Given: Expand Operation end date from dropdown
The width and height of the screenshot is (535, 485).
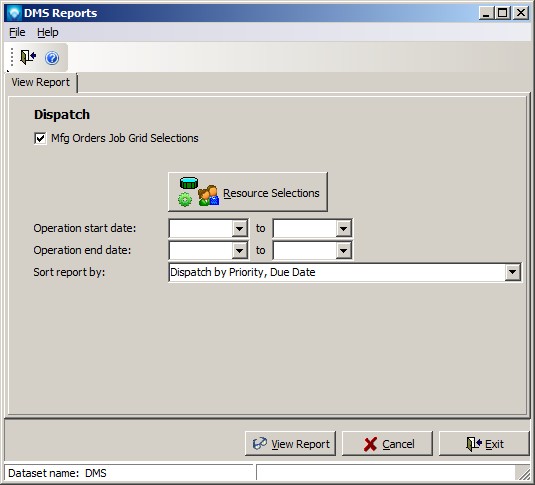Looking at the screenshot, I should point(240,251).
